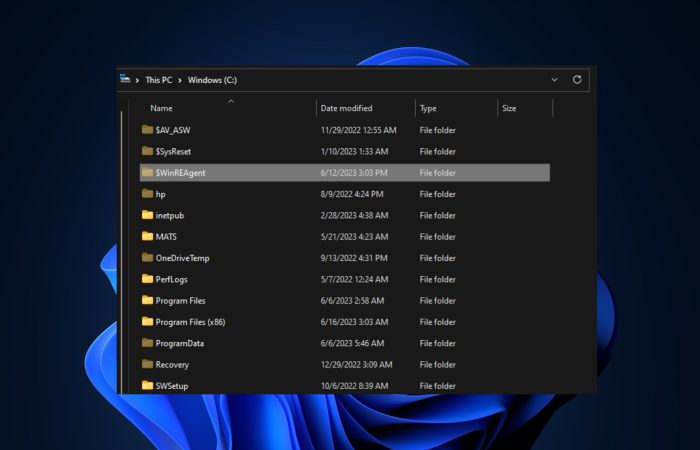The height and width of the screenshot is (450, 700).
Task: Click the $WinREAgent folder icon
Action: (x=147, y=173)
